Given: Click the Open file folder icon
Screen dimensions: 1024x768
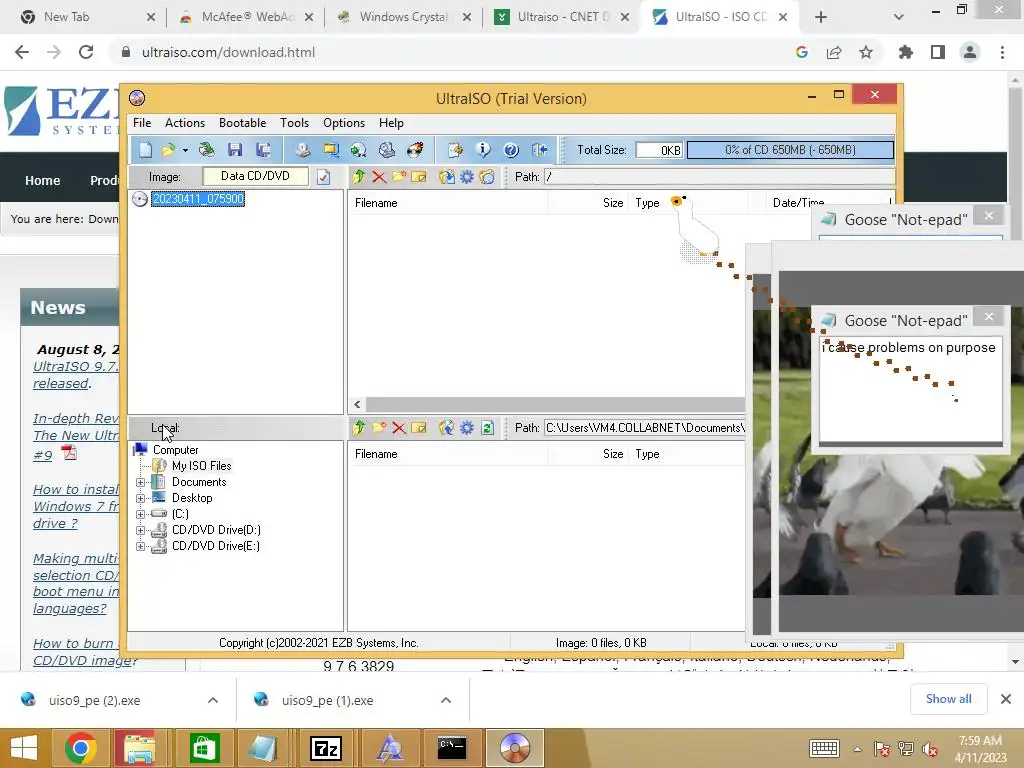Looking at the screenshot, I should tap(168, 150).
